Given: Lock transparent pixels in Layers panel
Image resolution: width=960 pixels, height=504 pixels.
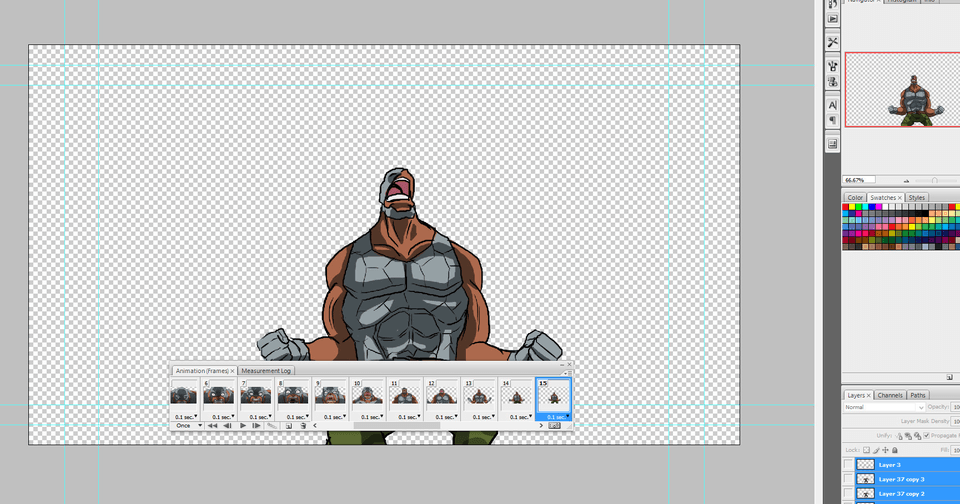Looking at the screenshot, I should coord(866,450).
